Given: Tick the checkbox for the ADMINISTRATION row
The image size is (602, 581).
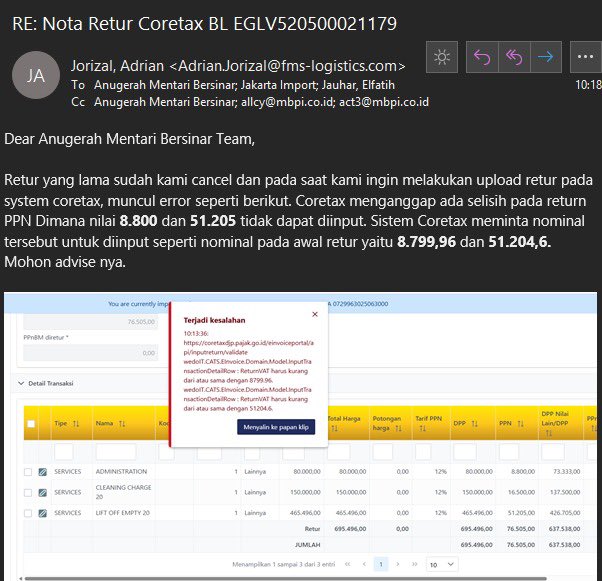Looking at the screenshot, I should pyautogui.click(x=28, y=472).
